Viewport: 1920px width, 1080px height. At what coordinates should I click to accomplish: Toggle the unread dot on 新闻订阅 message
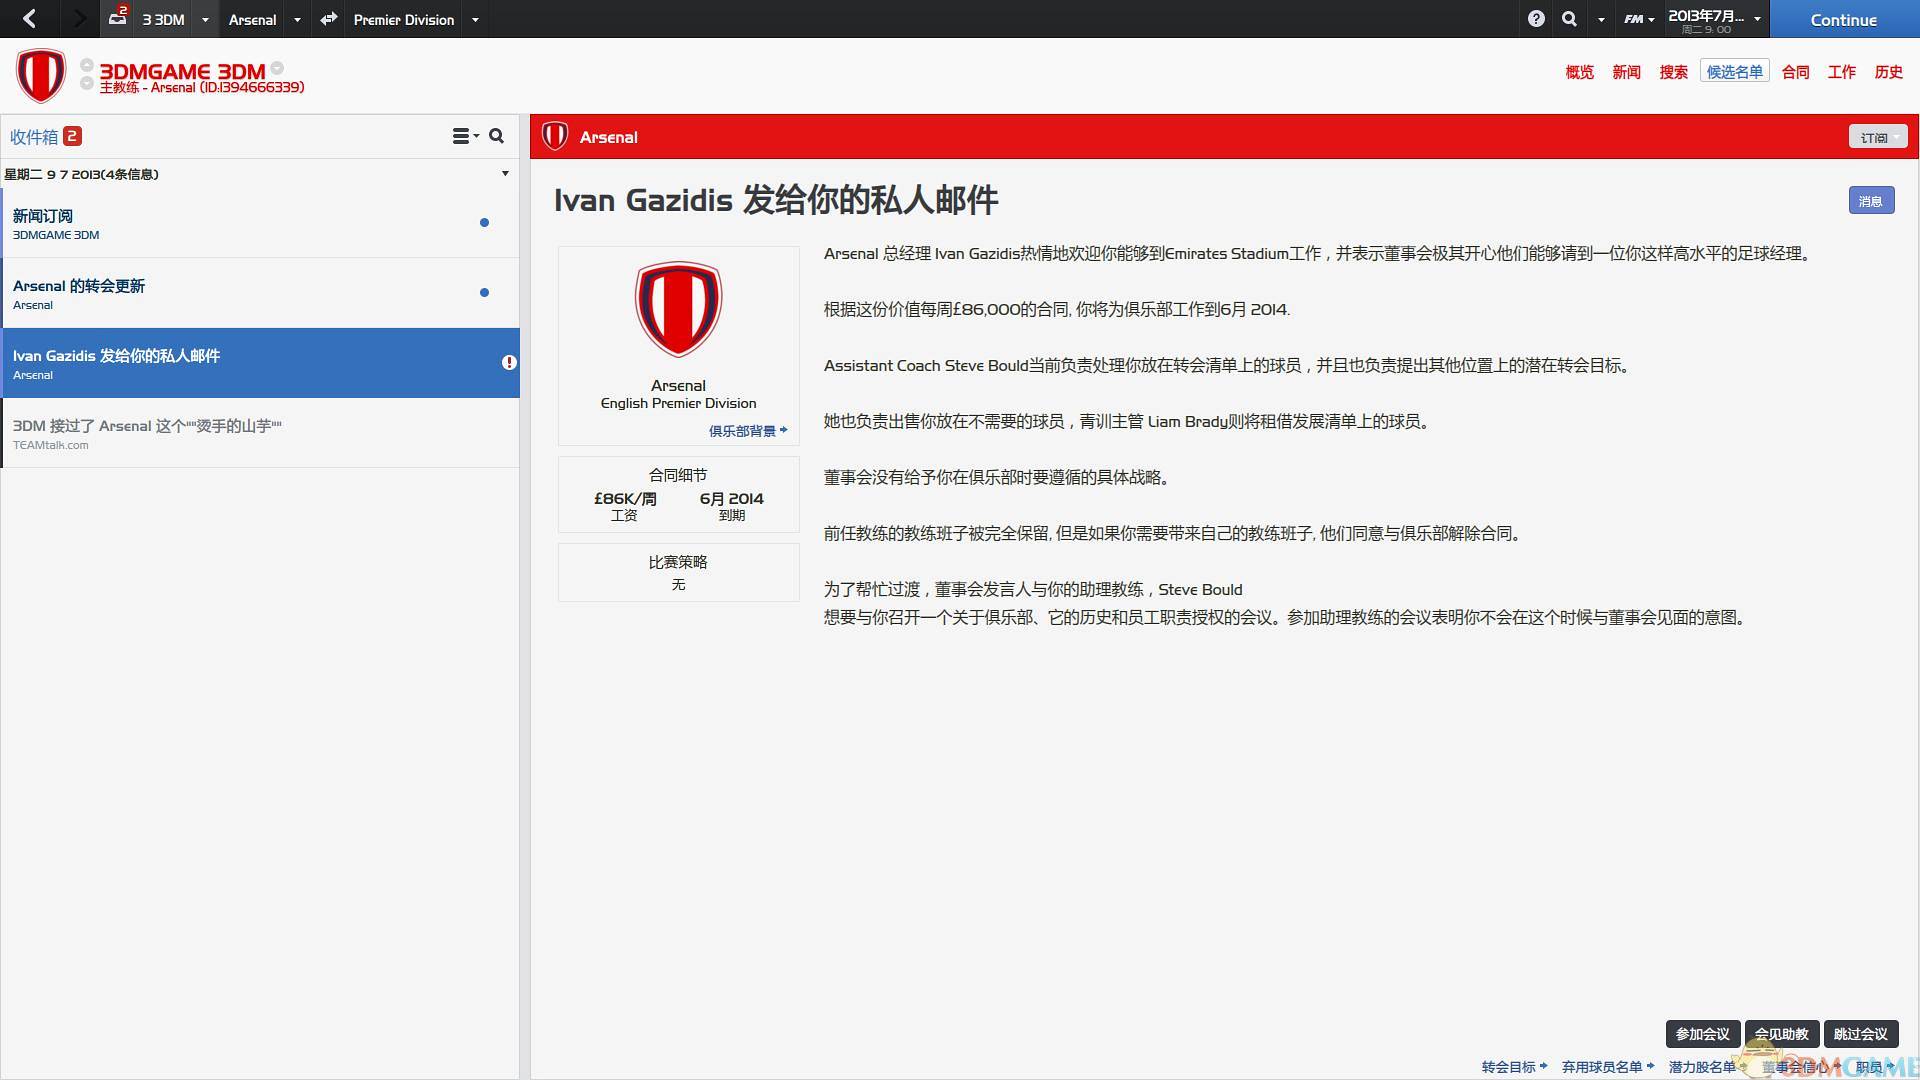tap(485, 223)
